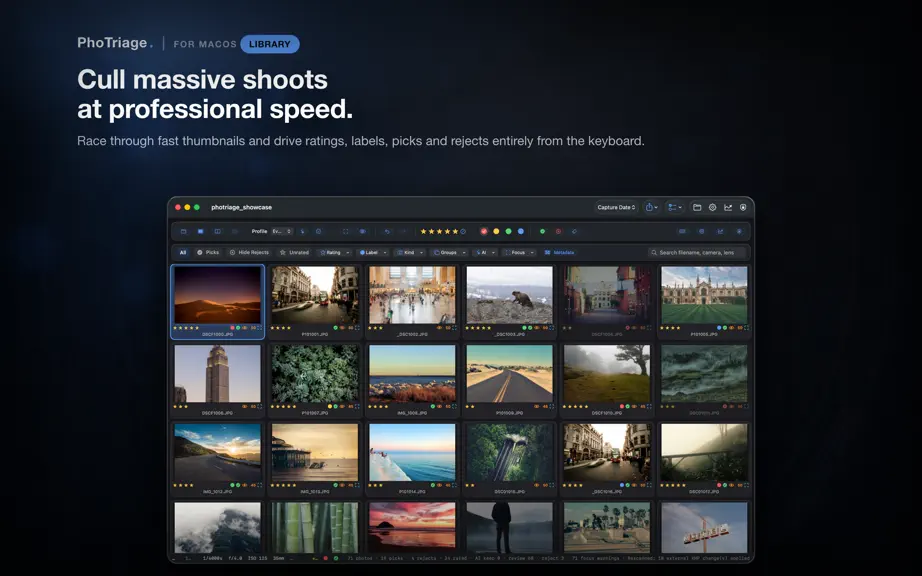Toggle eye icon on DSCF1006.JPG card
922x576 pixels.
(x=245, y=407)
